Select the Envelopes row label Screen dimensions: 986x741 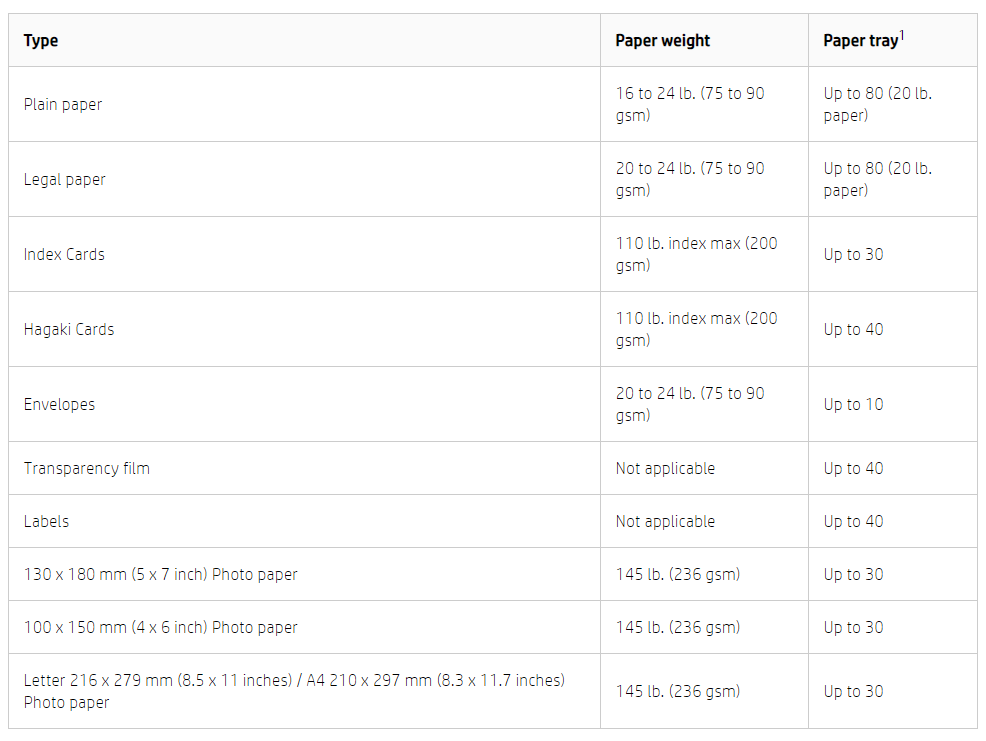pyautogui.click(x=60, y=404)
